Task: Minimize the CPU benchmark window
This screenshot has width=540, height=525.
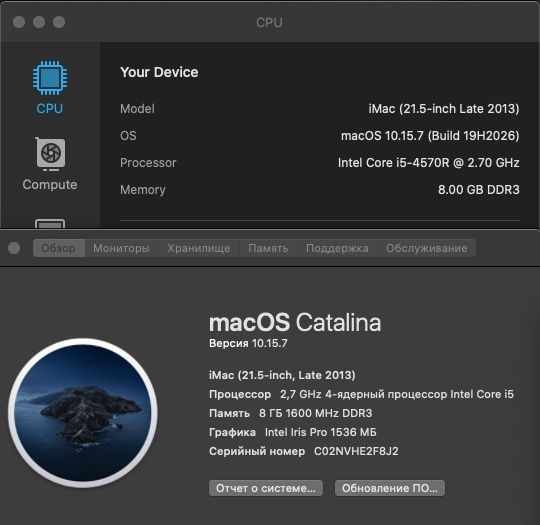Action: [39, 22]
